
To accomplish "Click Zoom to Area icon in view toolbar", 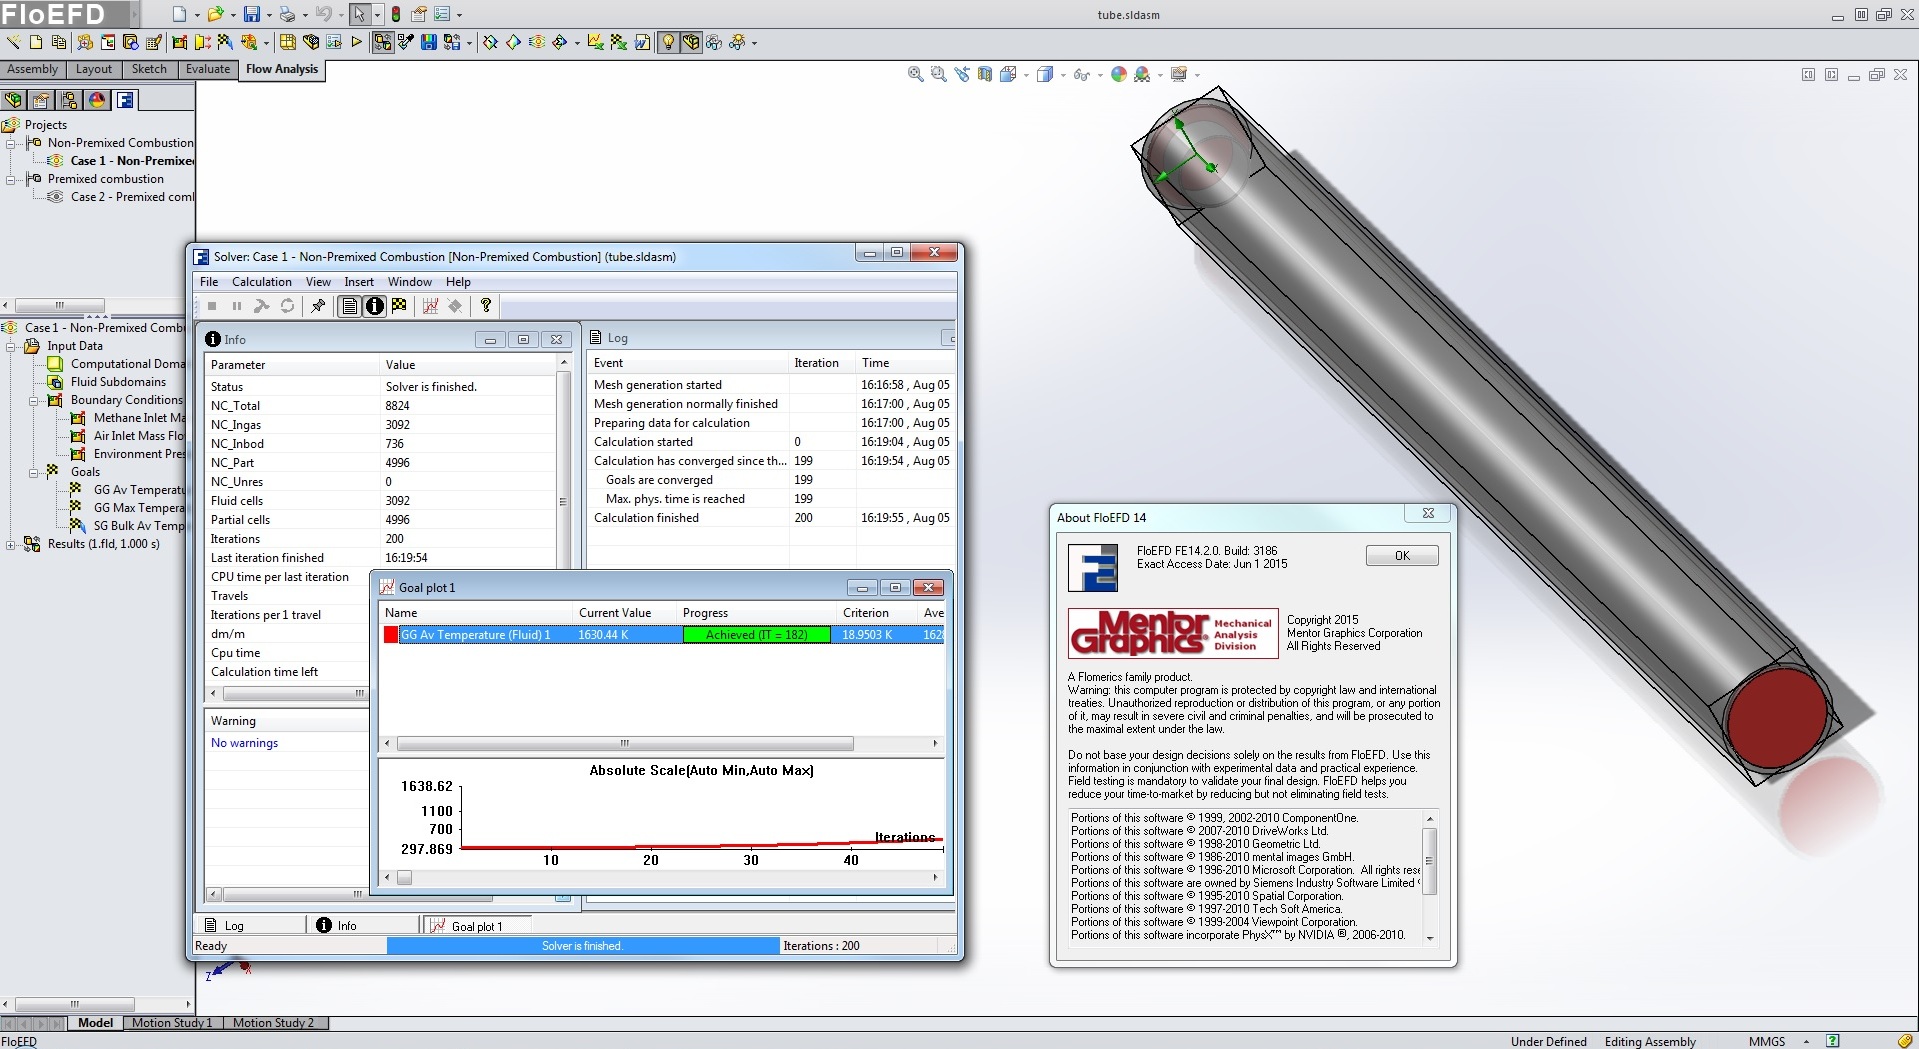I will (938, 74).
